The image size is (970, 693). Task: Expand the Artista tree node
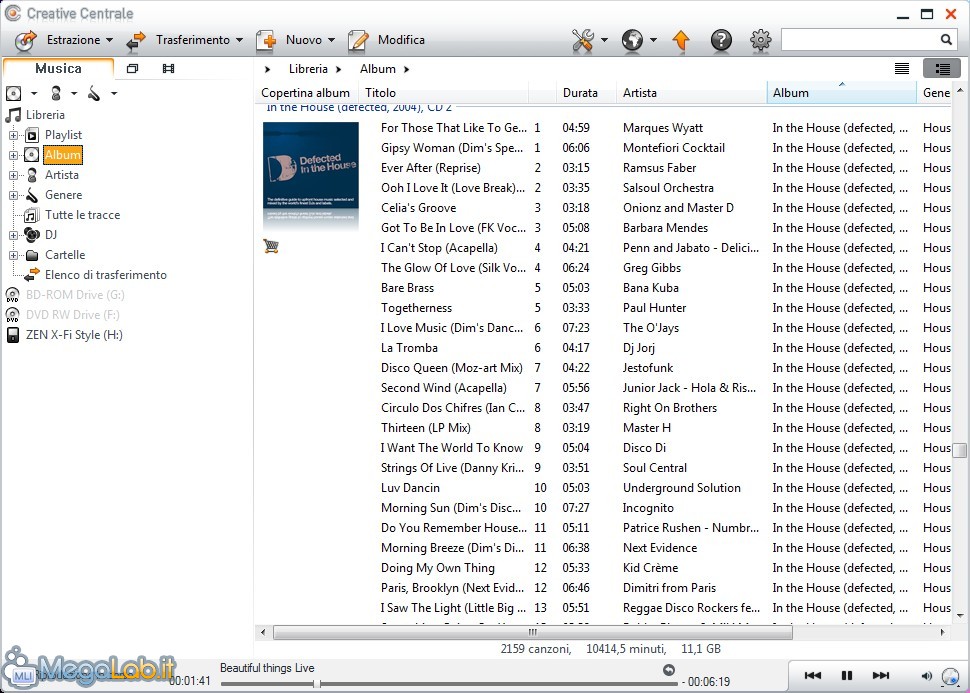coord(13,175)
